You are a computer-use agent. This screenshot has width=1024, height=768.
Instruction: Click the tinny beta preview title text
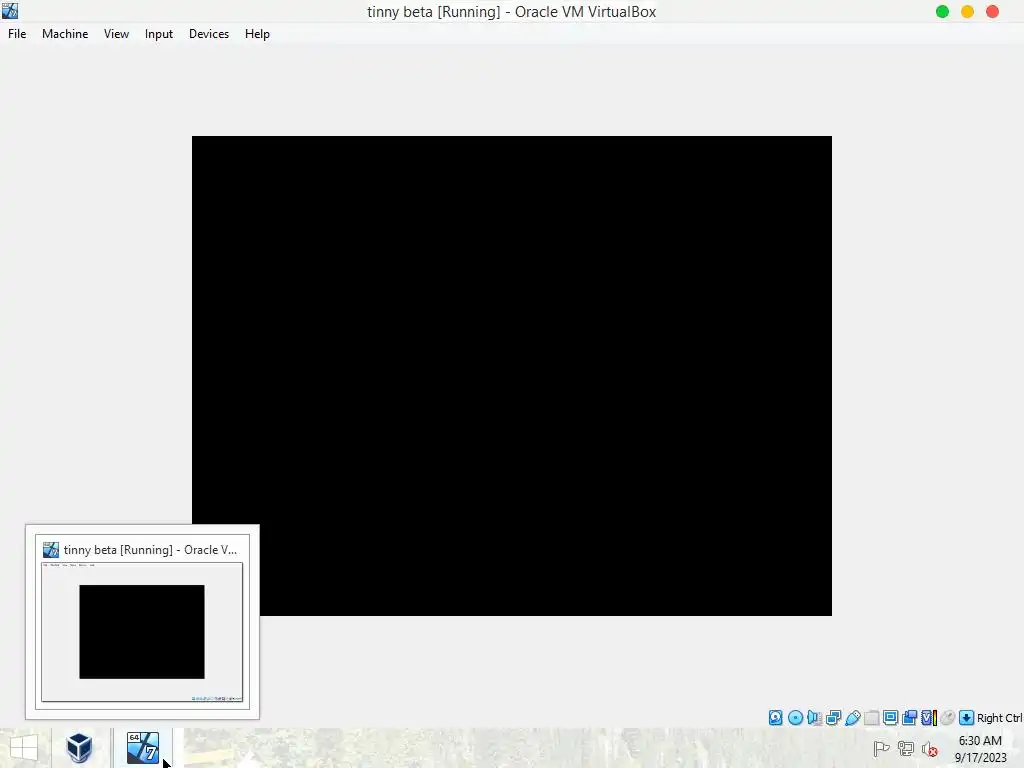150,550
